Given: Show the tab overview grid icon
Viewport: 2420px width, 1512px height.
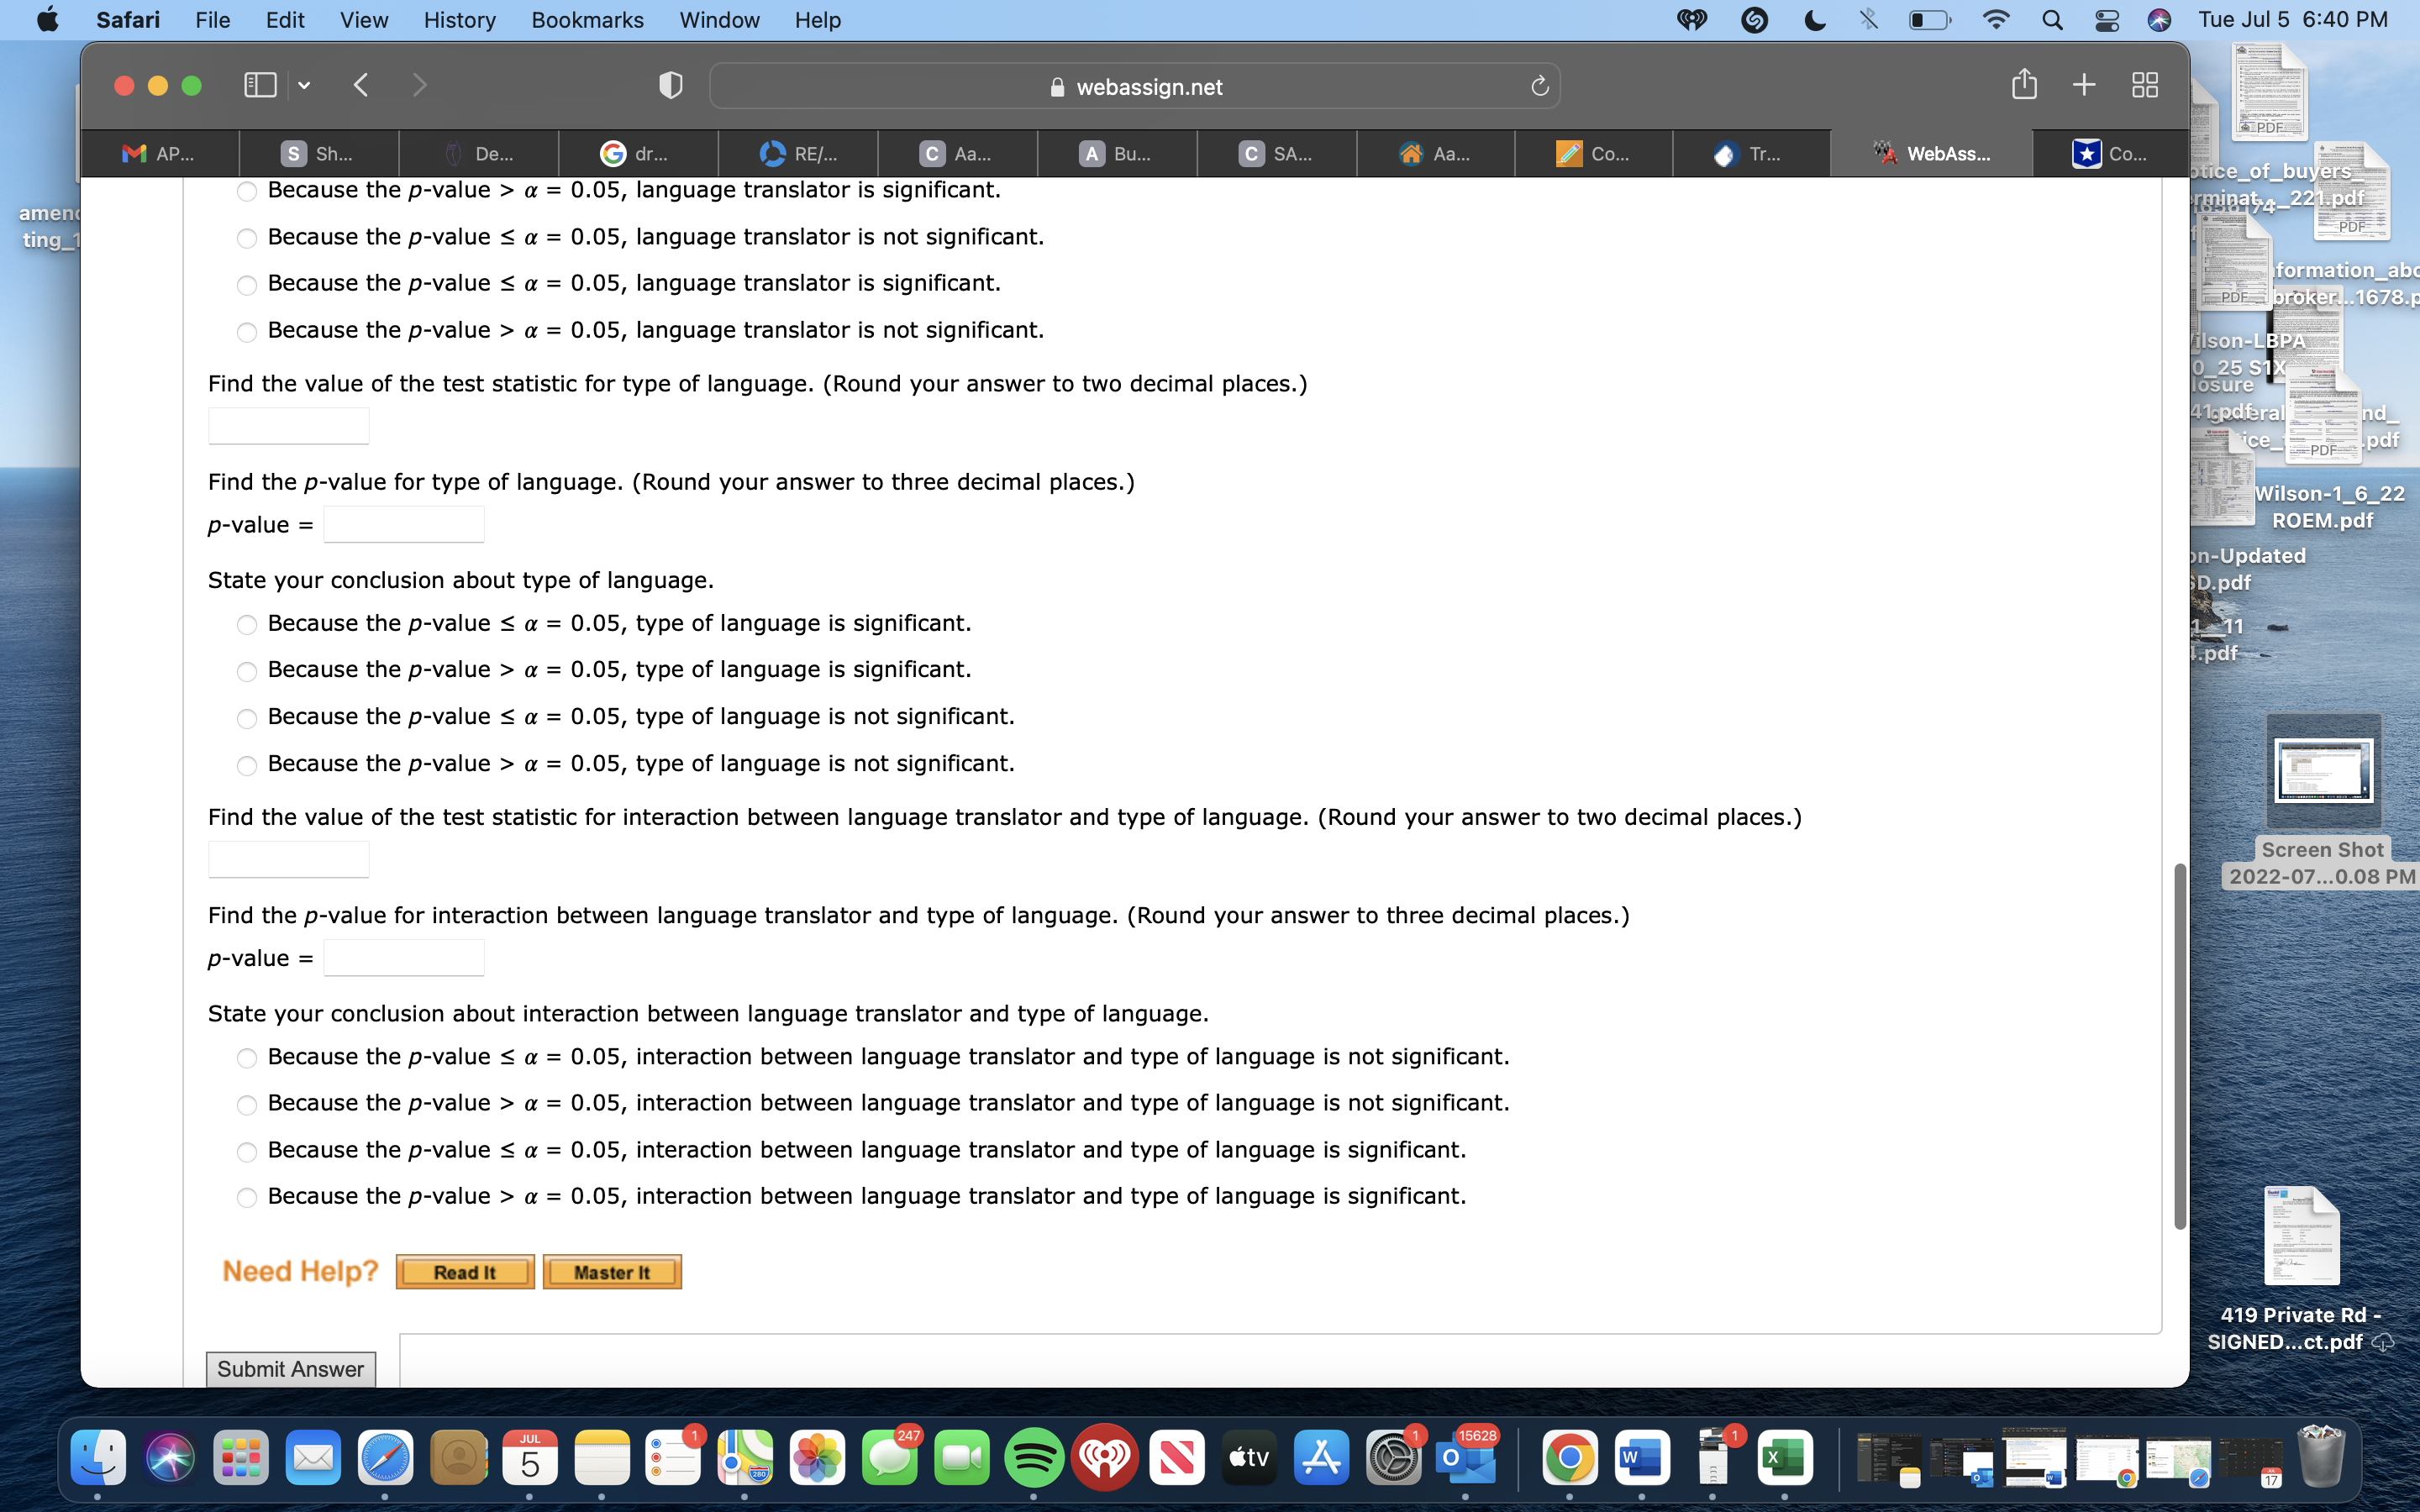Looking at the screenshot, I should coord(2144,85).
